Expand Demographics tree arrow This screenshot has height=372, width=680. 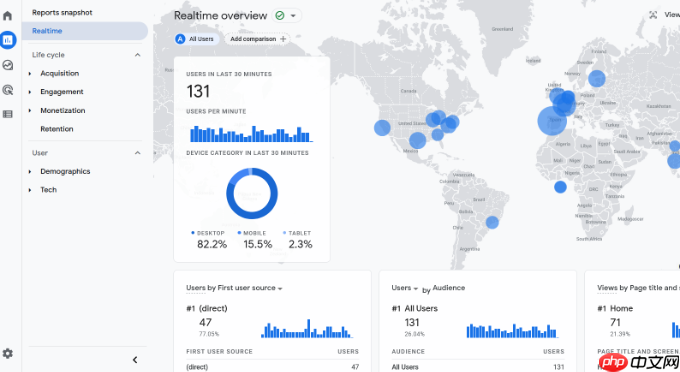(x=30, y=172)
